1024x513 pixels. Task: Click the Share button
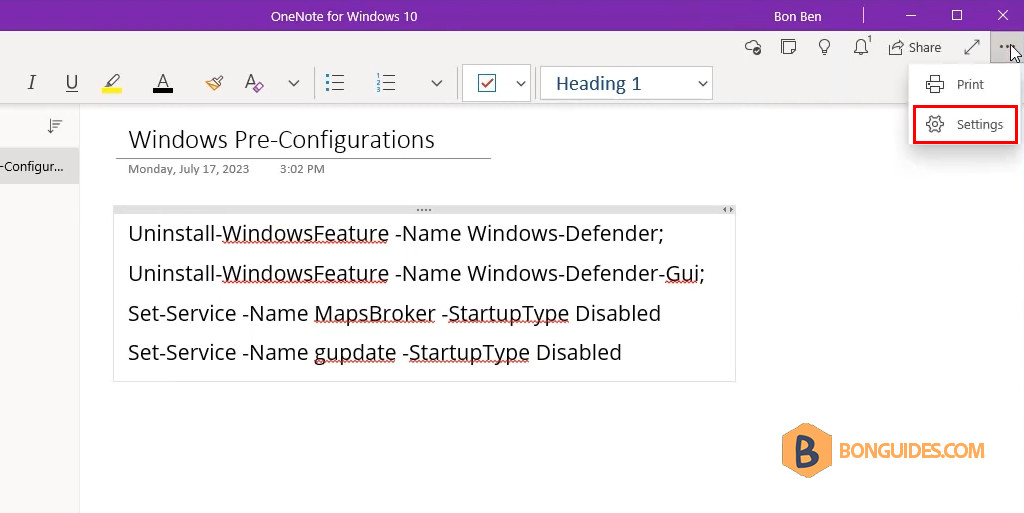click(x=914, y=47)
